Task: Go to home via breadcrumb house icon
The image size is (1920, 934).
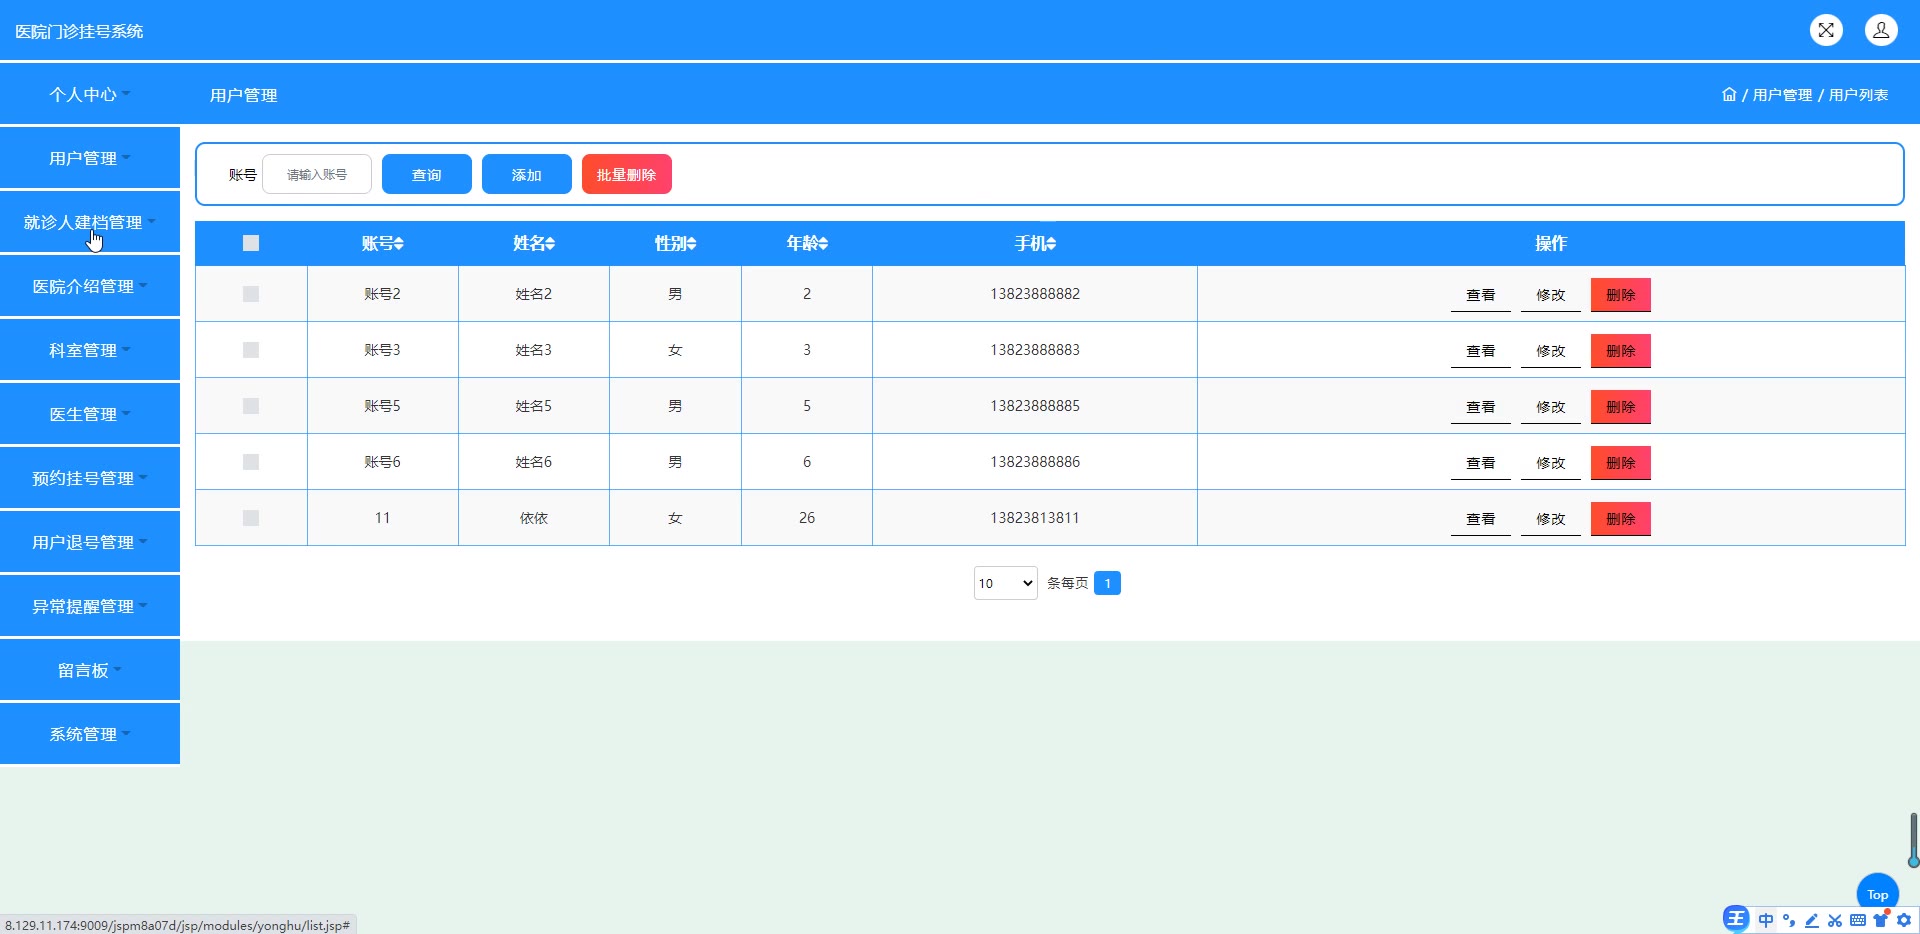Action: (1729, 94)
